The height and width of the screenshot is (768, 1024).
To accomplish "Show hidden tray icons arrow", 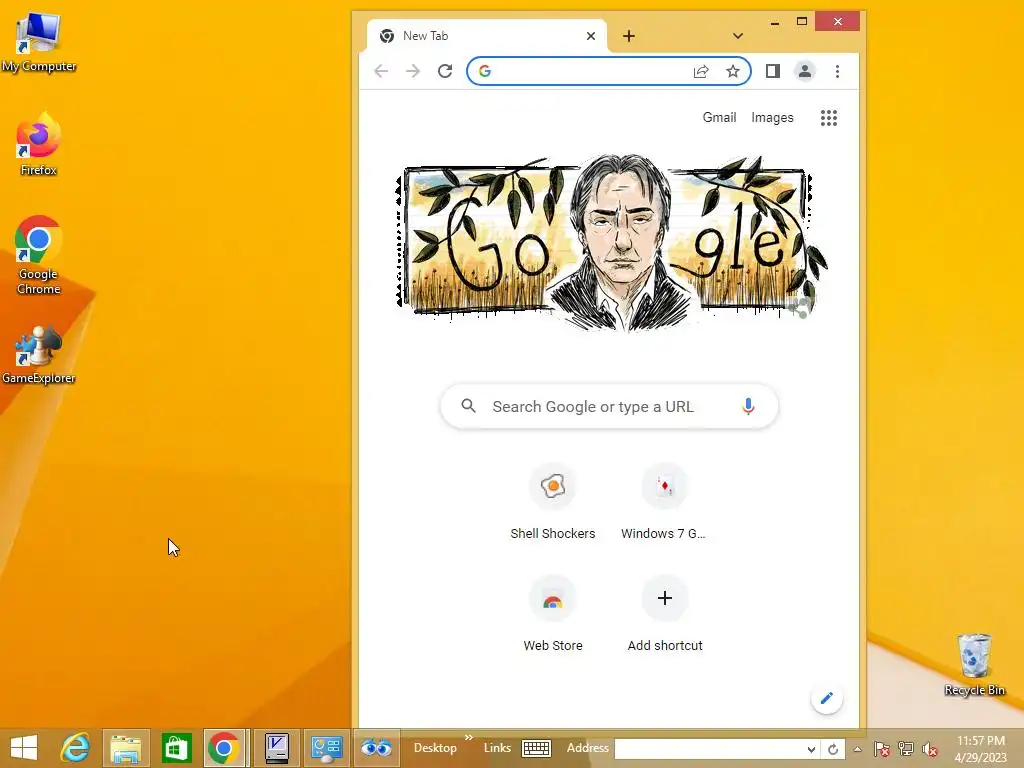I will [x=857, y=749].
